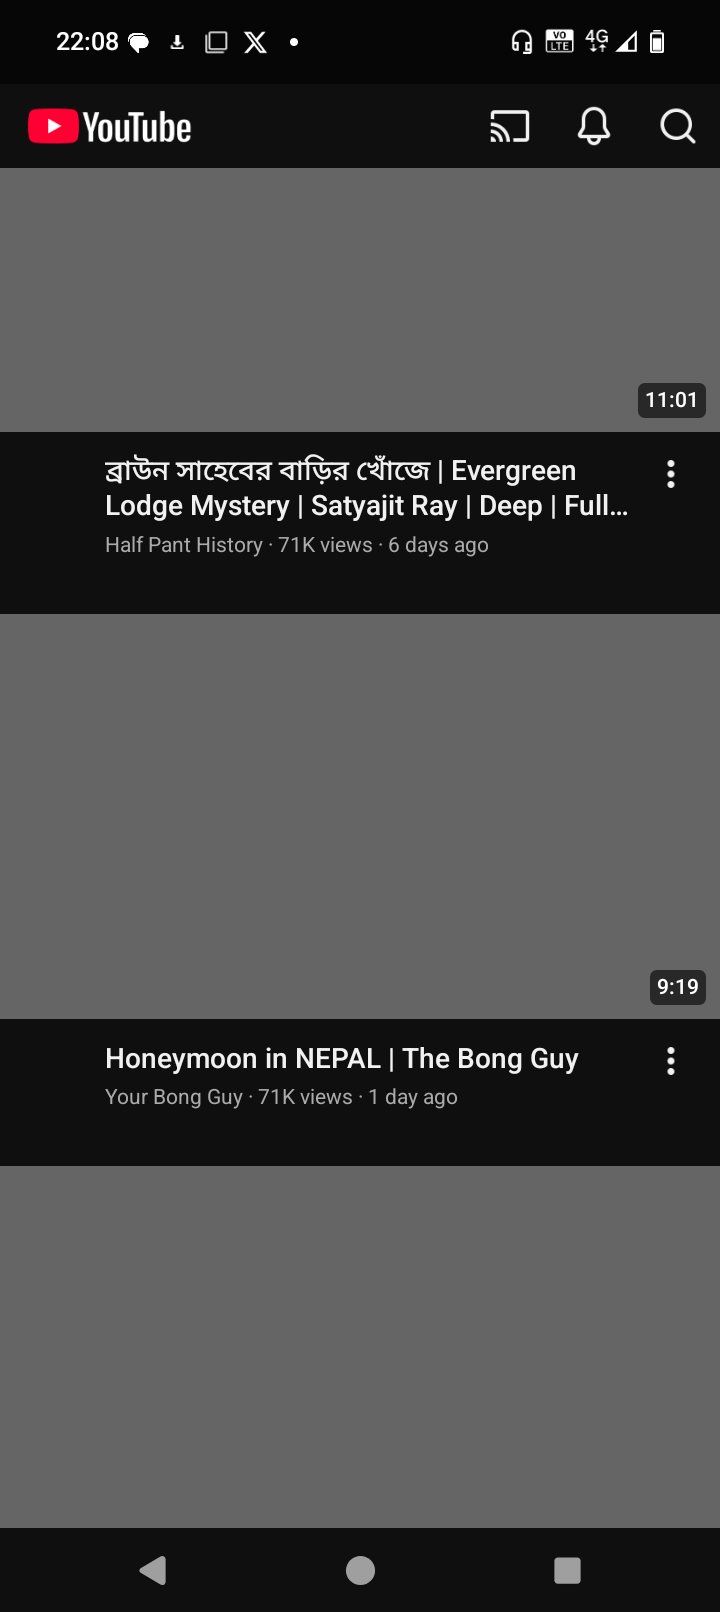Tap the YouTube logo
Viewport: 720px width, 1612px height.
coord(110,127)
